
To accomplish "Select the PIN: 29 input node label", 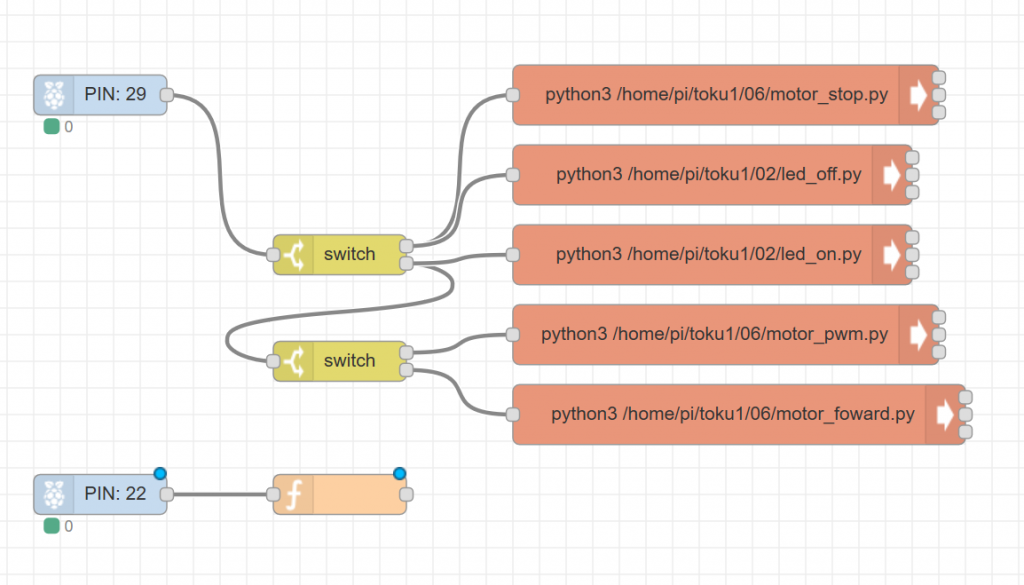I will 115,95.
